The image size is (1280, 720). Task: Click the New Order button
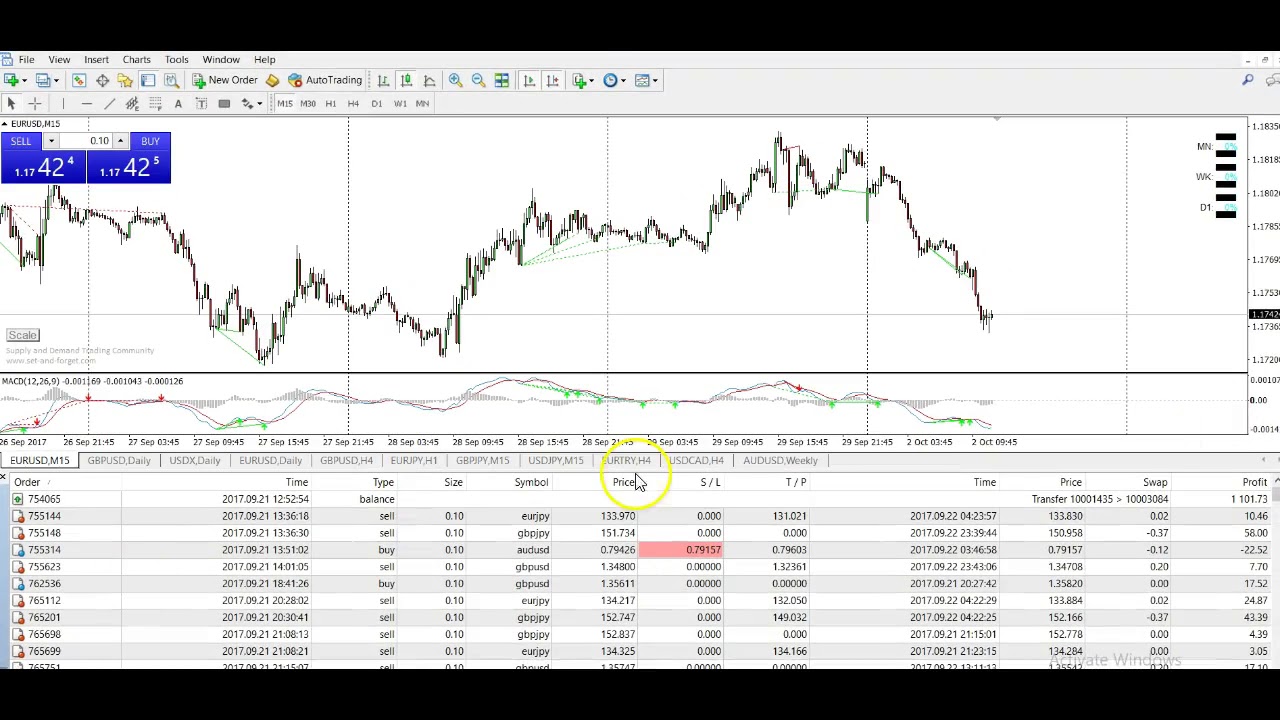[x=225, y=80]
